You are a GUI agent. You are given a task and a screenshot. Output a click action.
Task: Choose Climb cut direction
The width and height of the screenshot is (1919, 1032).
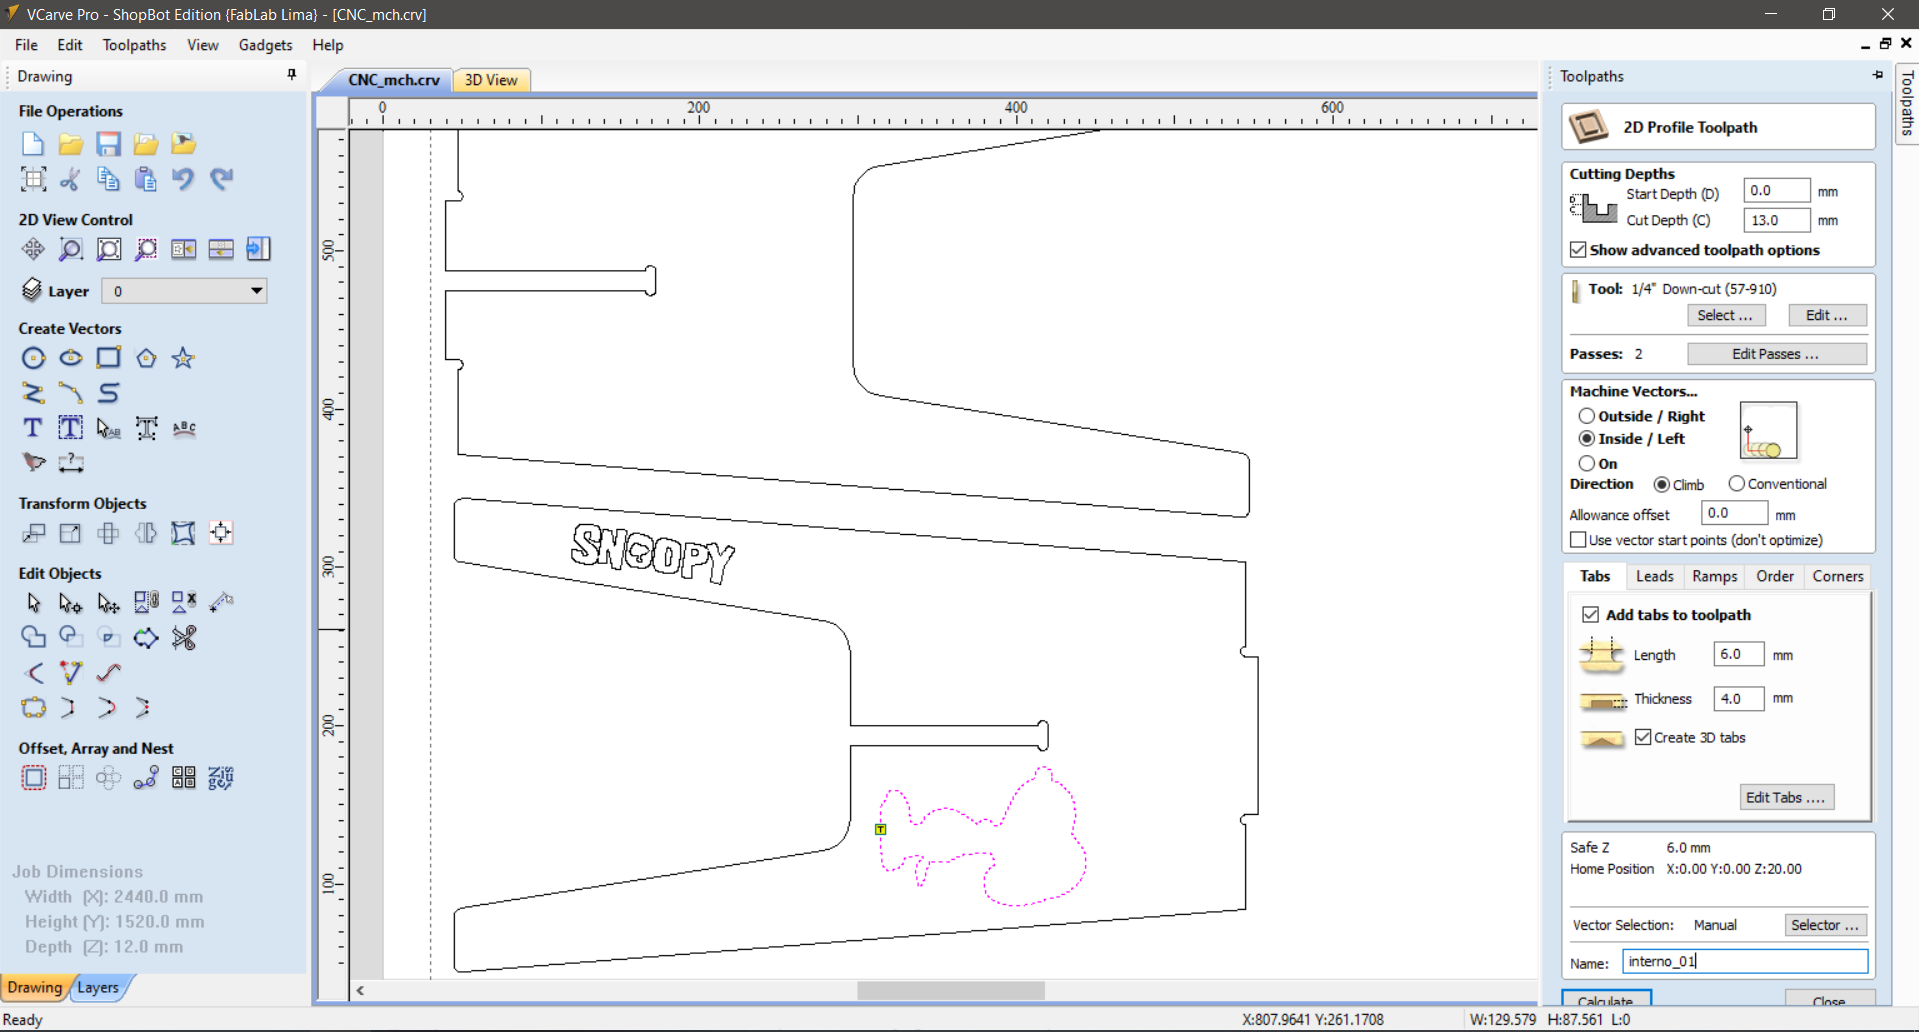(x=1661, y=484)
